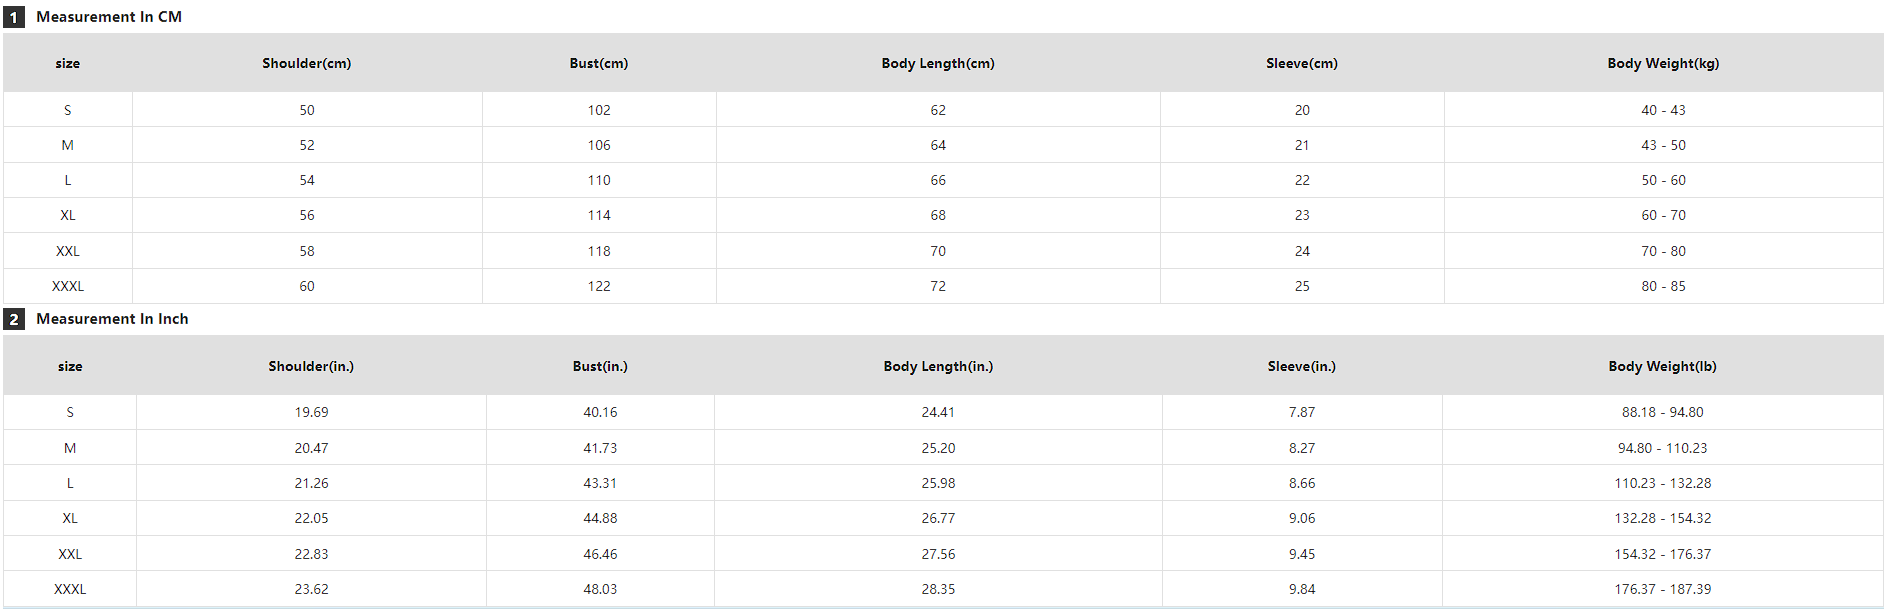Image resolution: width=1889 pixels, height=609 pixels.
Task: Select the 26.77 body length cell
Action: [x=938, y=518]
